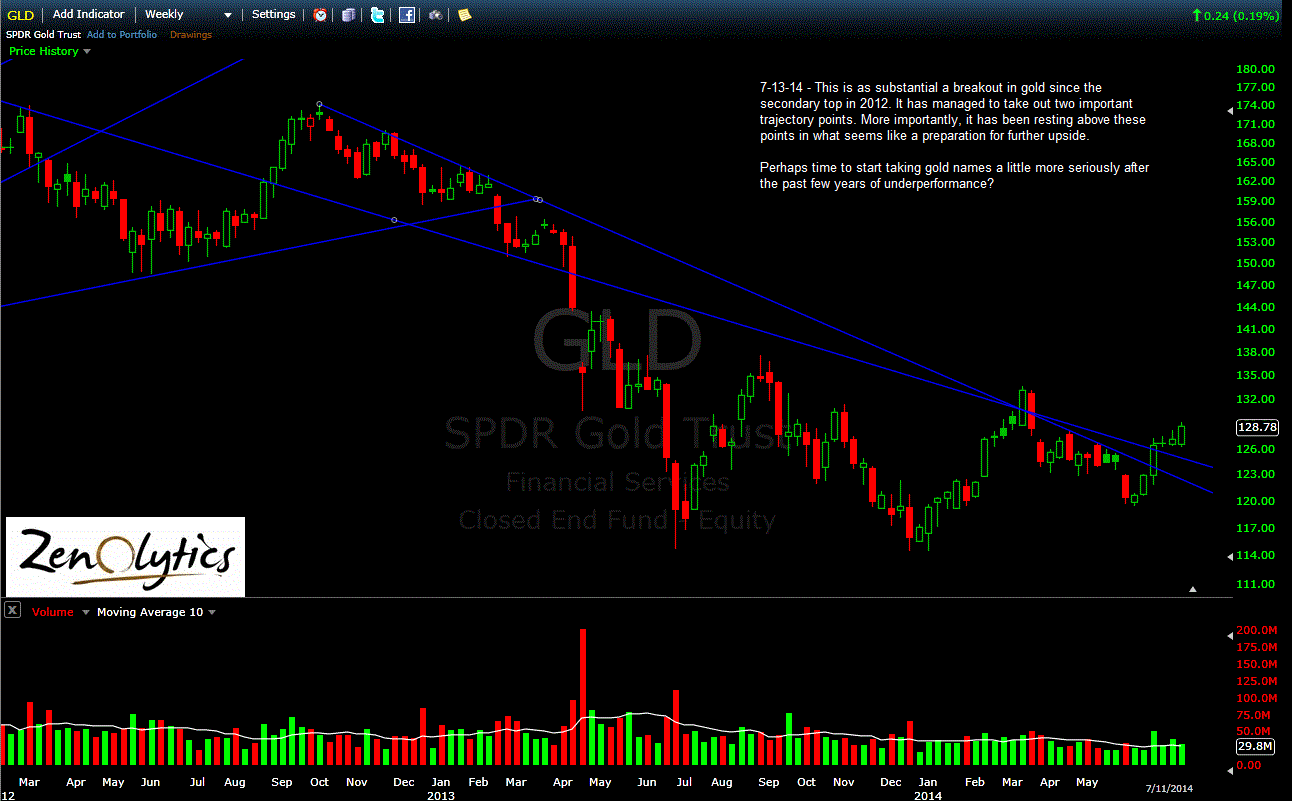Click the 180.00 price axis label
Viewport: 1292px width, 801px height.
click(x=1255, y=69)
